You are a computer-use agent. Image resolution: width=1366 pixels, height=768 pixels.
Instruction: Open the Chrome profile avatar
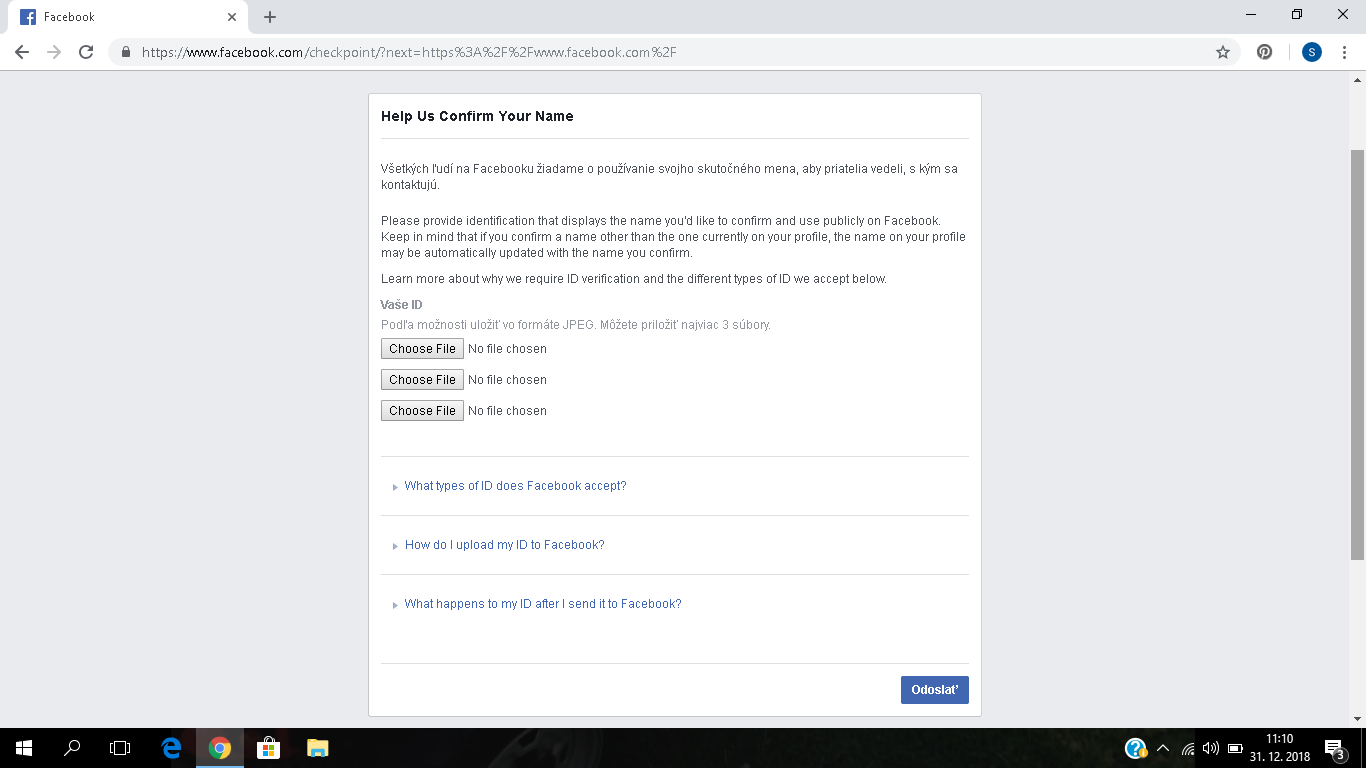pyautogui.click(x=1312, y=52)
